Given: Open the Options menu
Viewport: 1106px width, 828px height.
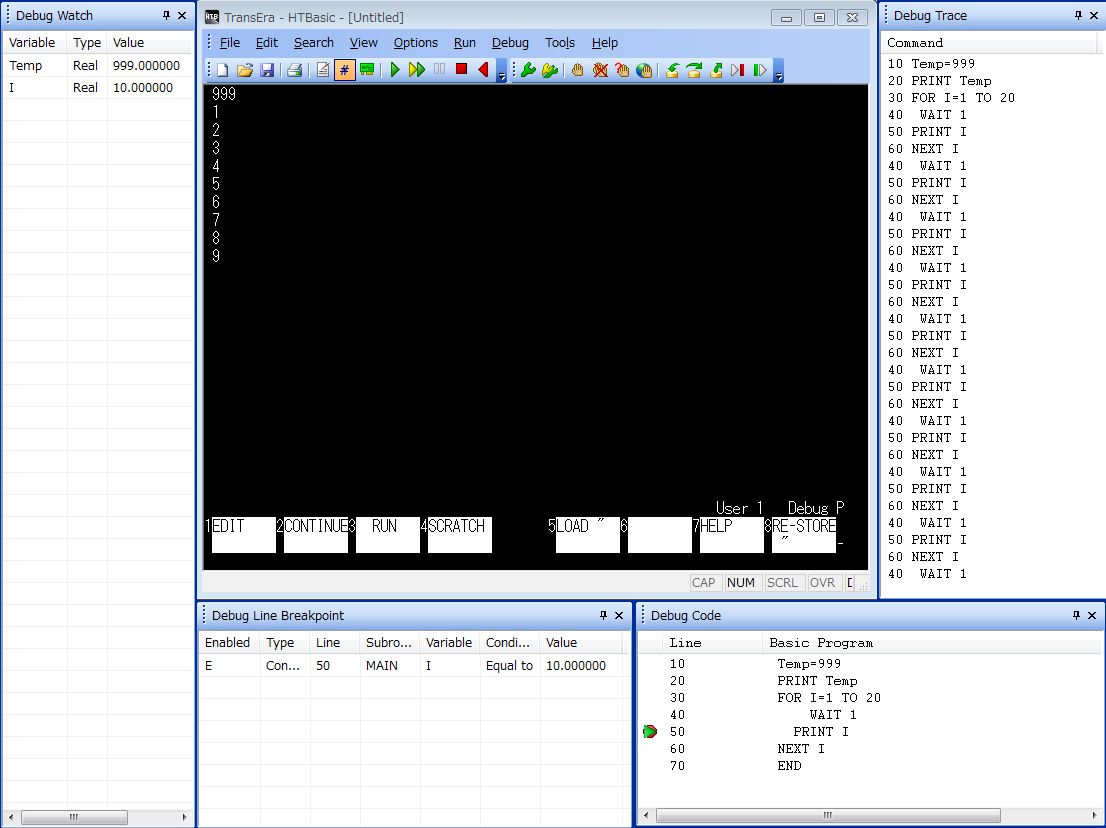Looking at the screenshot, I should point(416,42).
